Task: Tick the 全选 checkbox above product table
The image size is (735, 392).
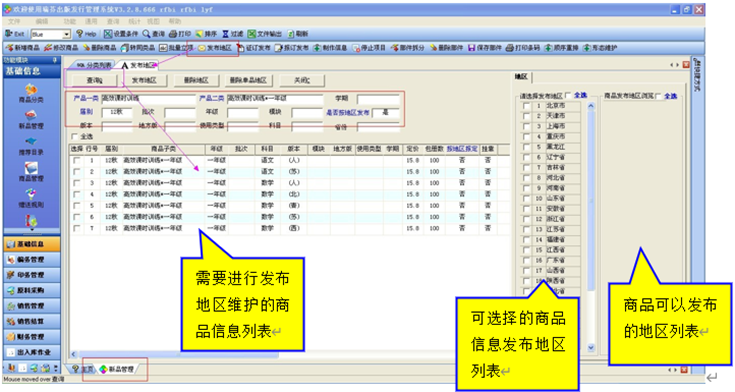Action: [x=74, y=136]
